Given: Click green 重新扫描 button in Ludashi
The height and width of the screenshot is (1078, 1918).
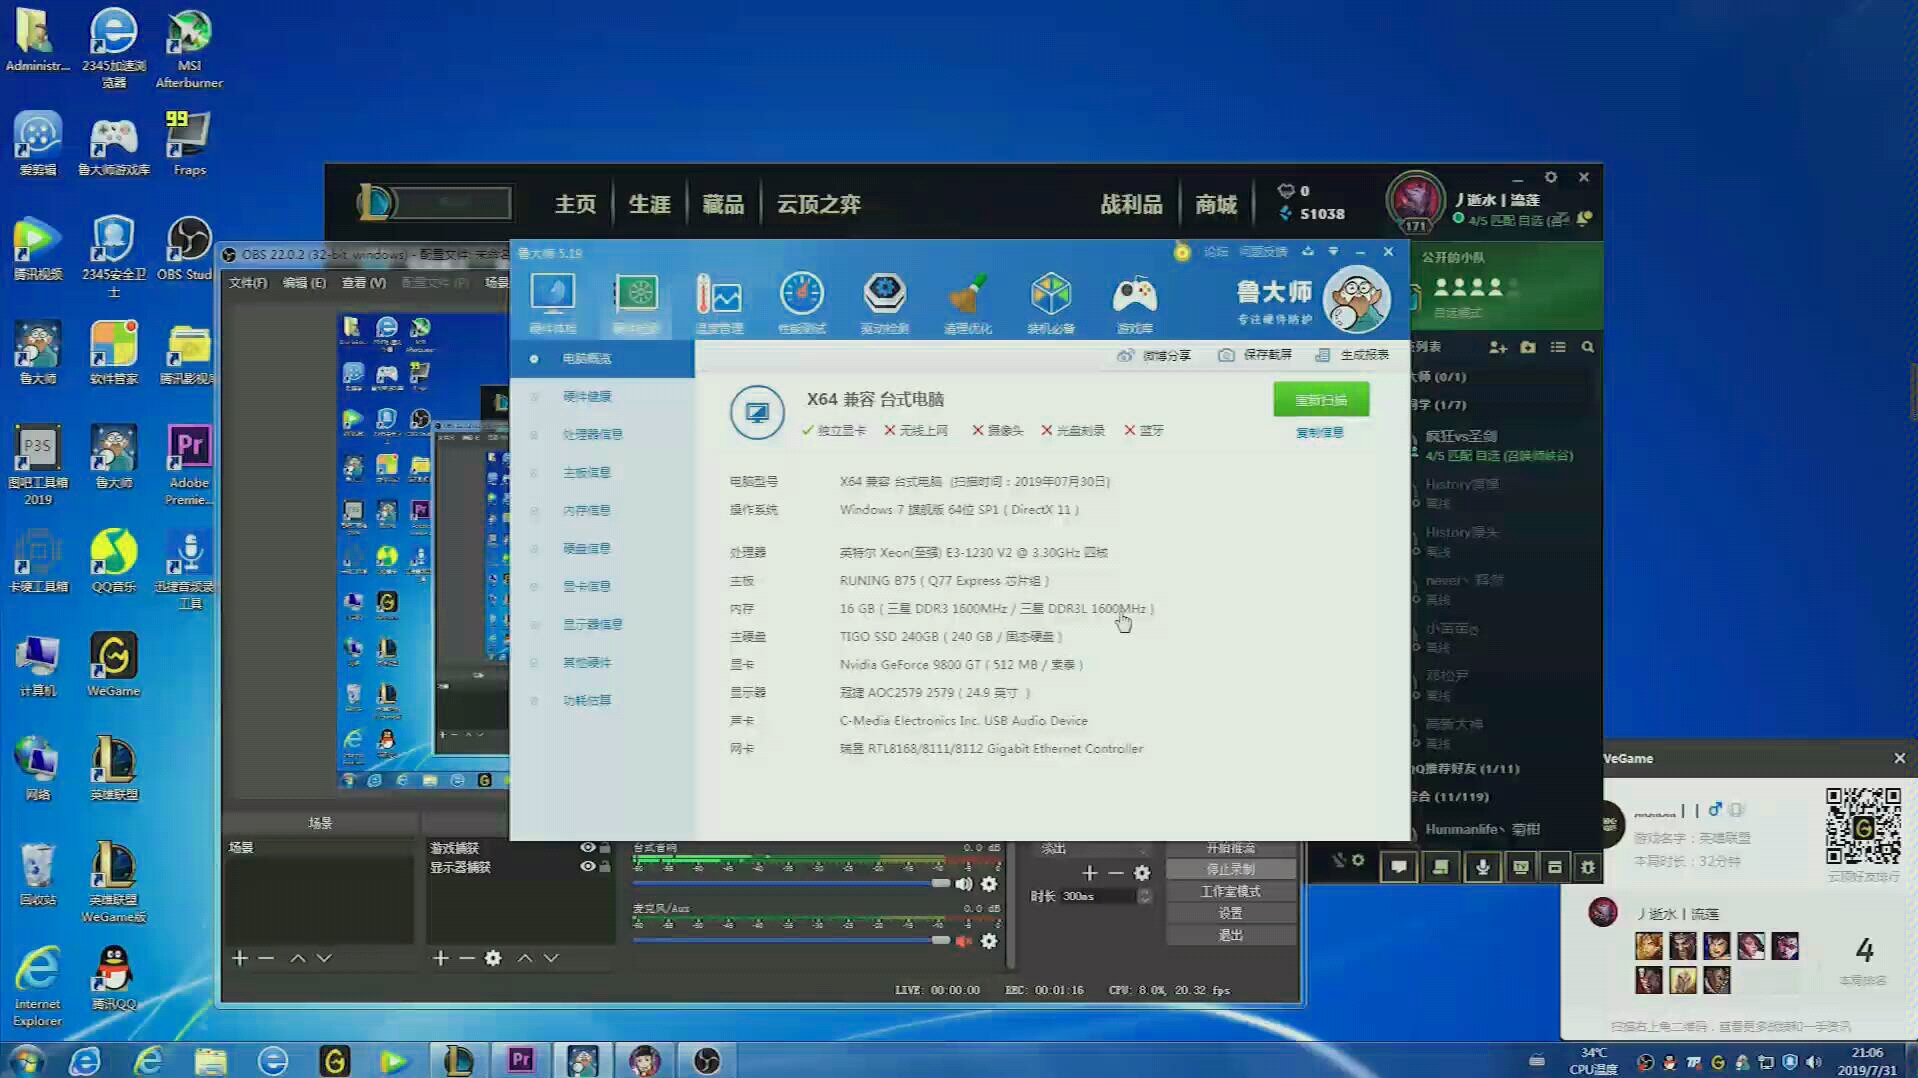Looking at the screenshot, I should (x=1321, y=400).
